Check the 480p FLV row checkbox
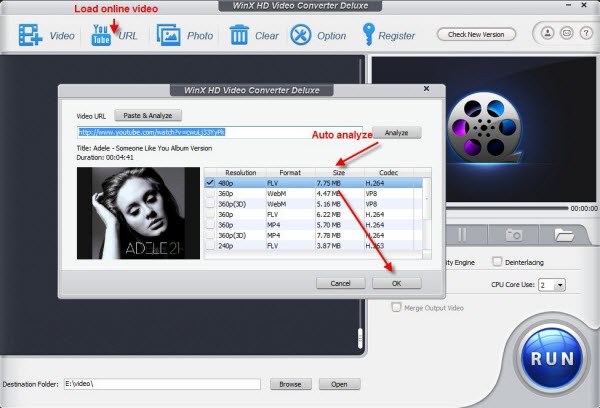Screen dimensions: 600x408 [210, 183]
